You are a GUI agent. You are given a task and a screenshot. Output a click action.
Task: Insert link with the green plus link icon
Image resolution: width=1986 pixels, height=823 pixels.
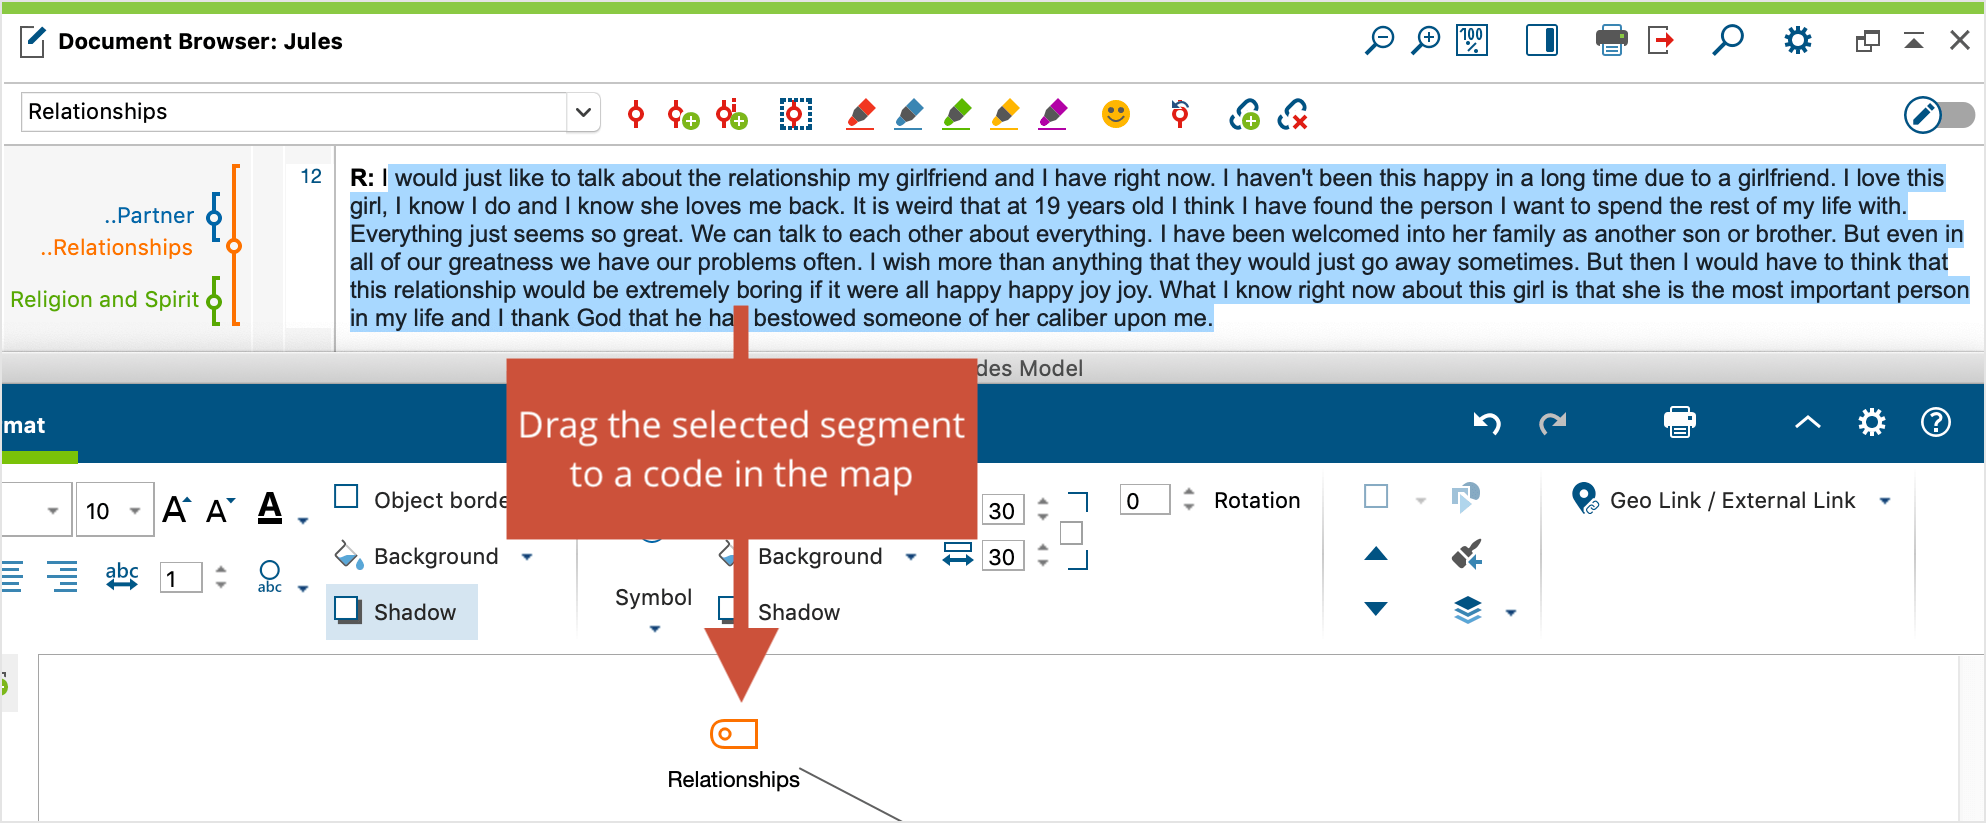pos(1244,114)
